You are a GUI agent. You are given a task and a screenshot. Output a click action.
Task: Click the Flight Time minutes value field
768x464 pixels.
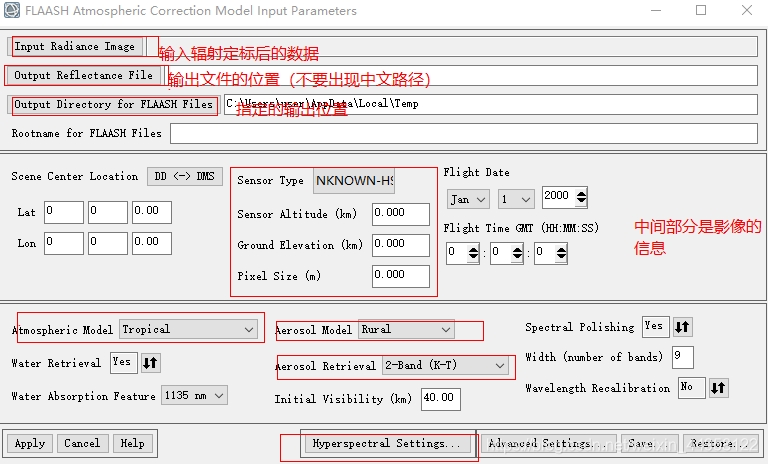(501, 253)
